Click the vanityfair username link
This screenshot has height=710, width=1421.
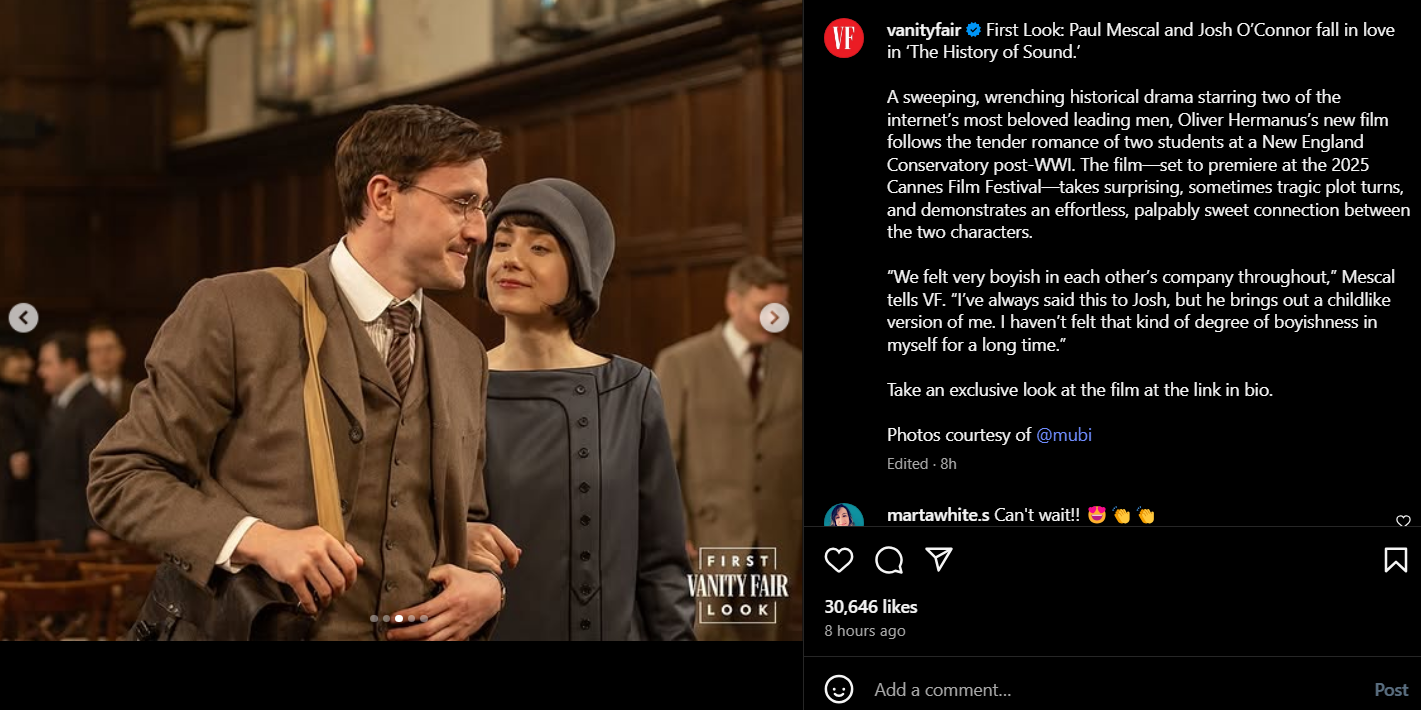point(924,30)
